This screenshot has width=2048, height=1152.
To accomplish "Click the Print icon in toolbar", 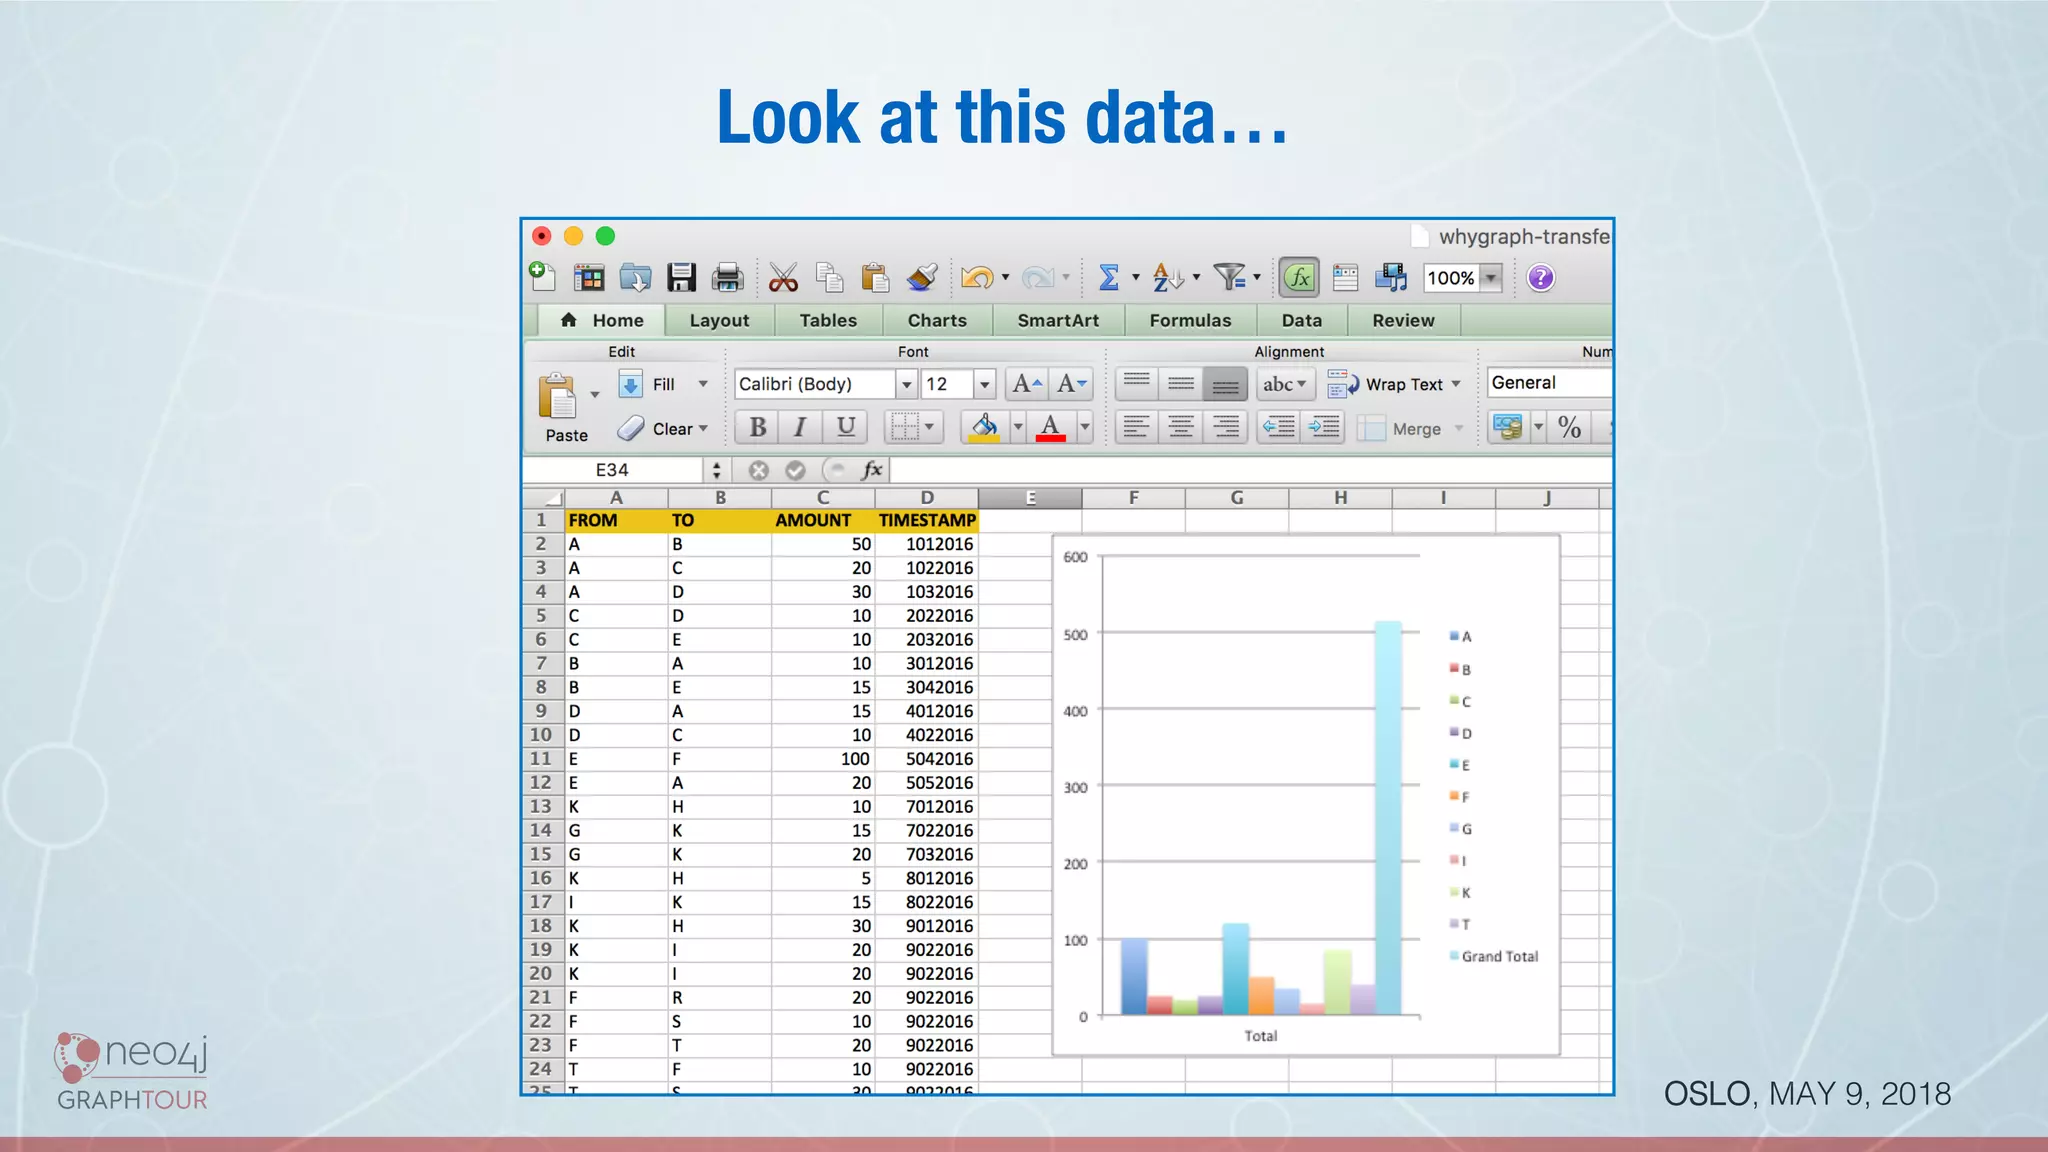I will click(x=727, y=277).
